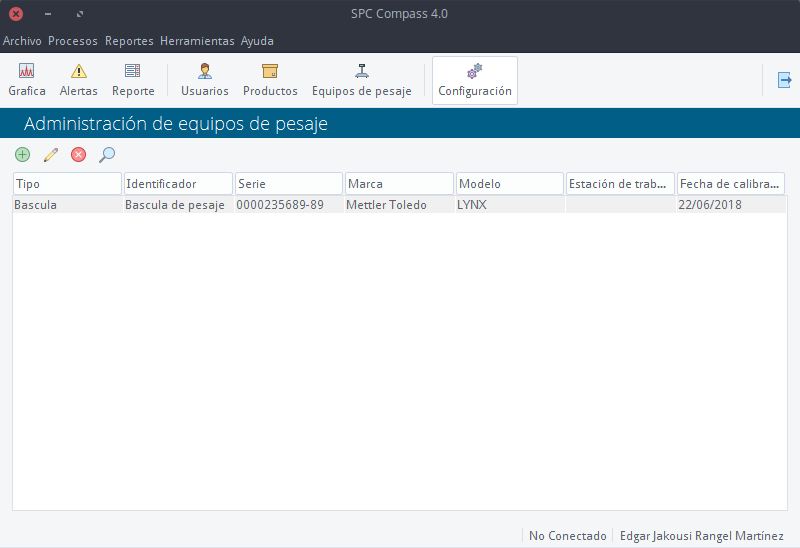The image size is (800, 548).
Task: Edit equipment with the pencil icon
Action: 51,155
